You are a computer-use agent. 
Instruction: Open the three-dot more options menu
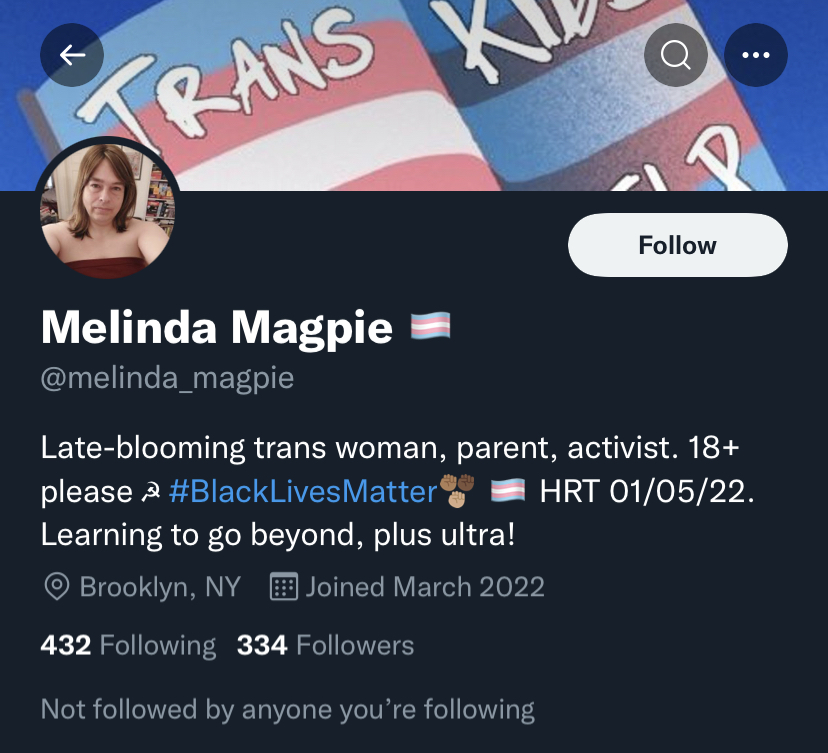pyautogui.click(x=756, y=54)
